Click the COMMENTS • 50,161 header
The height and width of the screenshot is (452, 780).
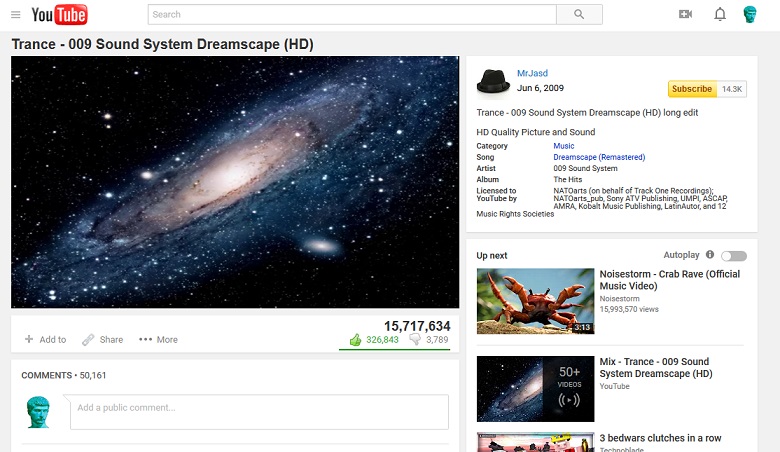(64, 375)
